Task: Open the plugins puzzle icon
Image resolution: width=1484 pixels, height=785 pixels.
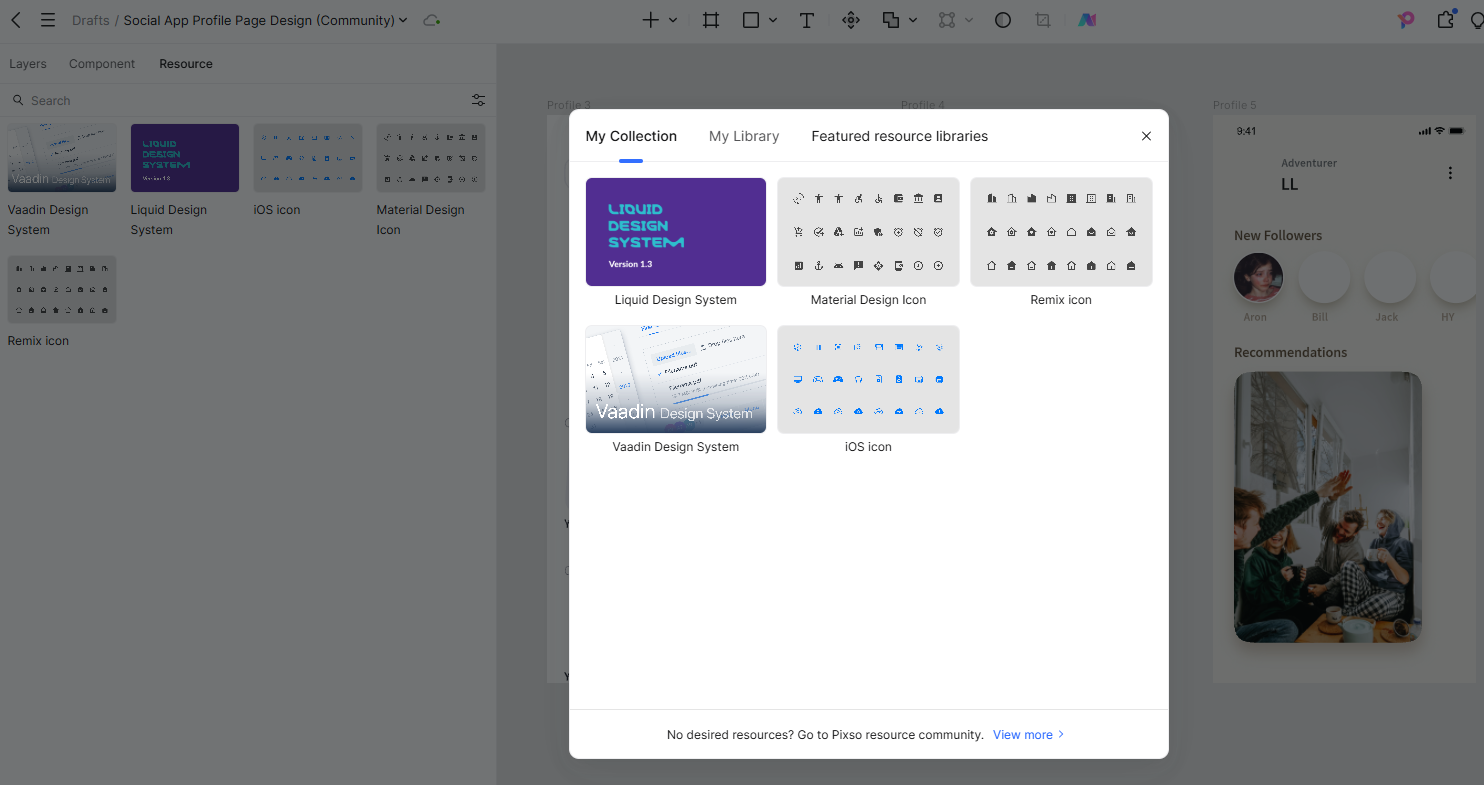Action: coord(1446,20)
